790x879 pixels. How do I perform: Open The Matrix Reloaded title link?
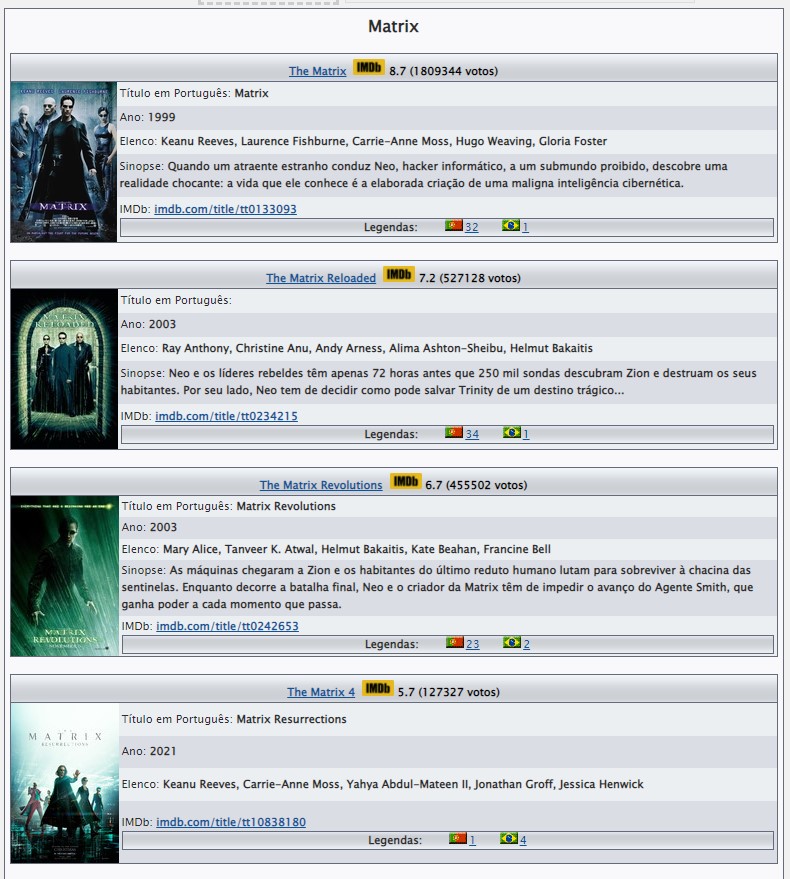321,278
